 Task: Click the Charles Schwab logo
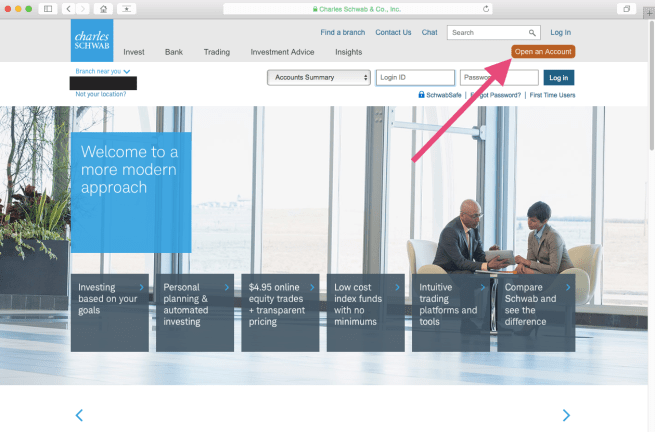tap(92, 40)
